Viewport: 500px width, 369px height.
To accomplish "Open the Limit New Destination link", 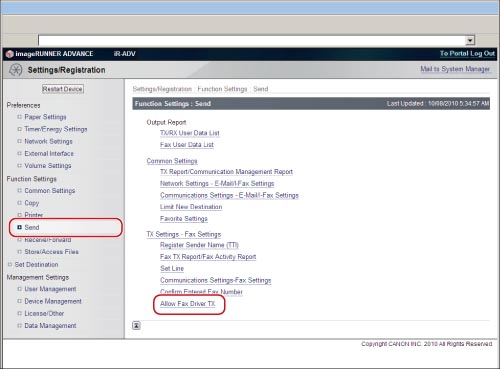I will point(191,207).
